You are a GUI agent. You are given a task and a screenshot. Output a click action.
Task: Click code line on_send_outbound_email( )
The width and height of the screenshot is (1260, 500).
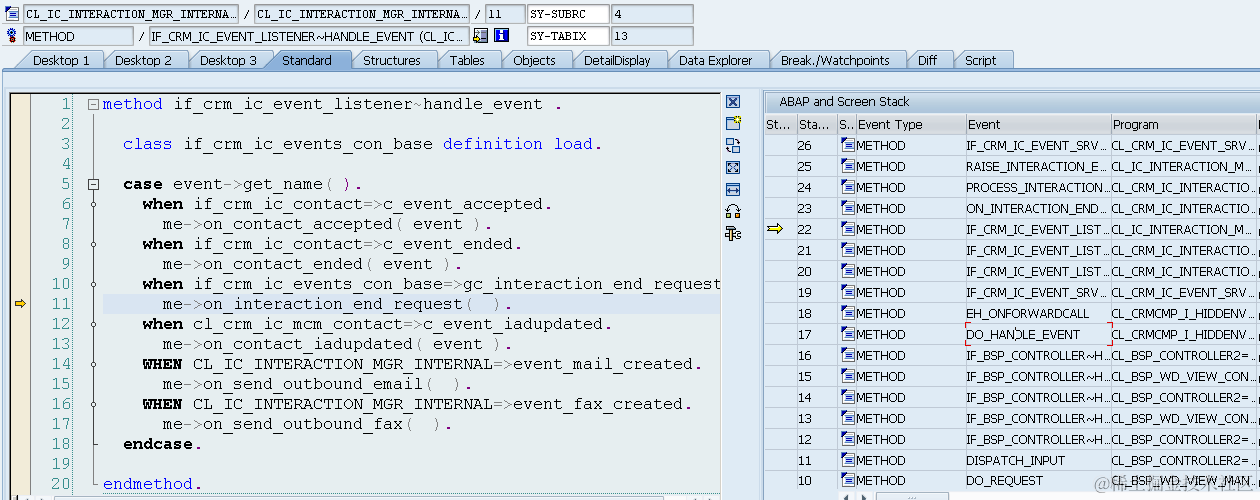pyautogui.click(x=316, y=384)
